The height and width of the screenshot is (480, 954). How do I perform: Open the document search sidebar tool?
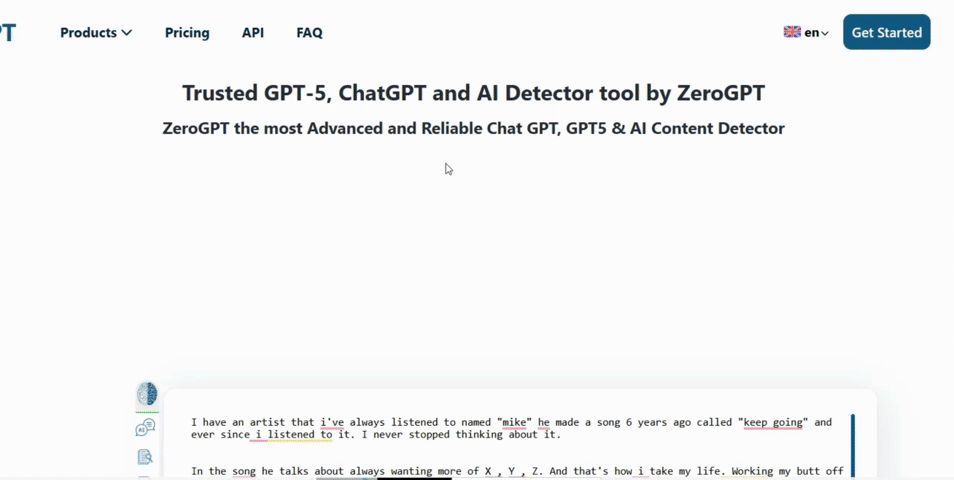click(145, 456)
